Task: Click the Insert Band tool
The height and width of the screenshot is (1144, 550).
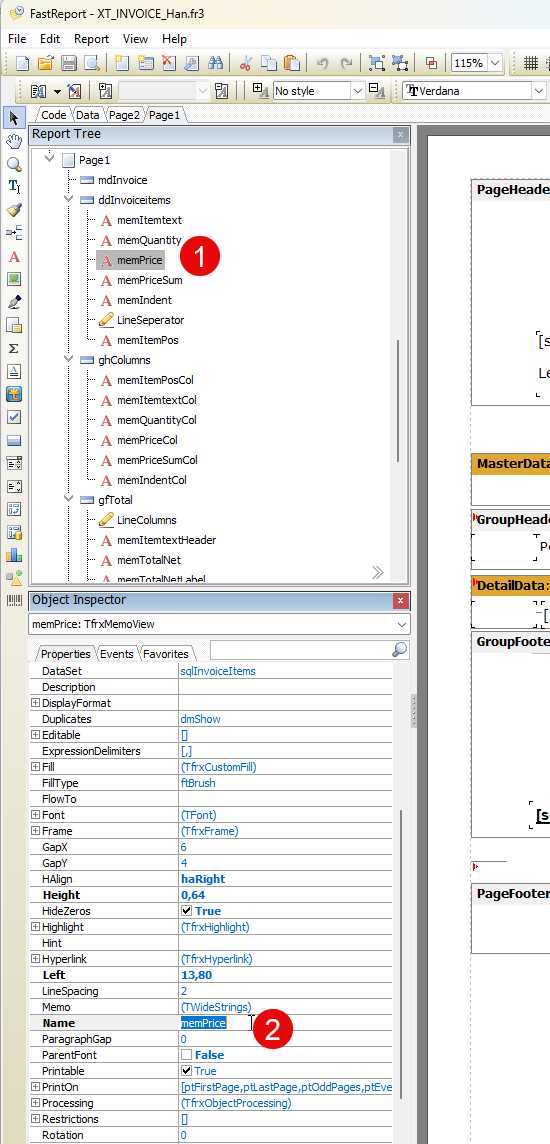Action: click(x=14, y=233)
